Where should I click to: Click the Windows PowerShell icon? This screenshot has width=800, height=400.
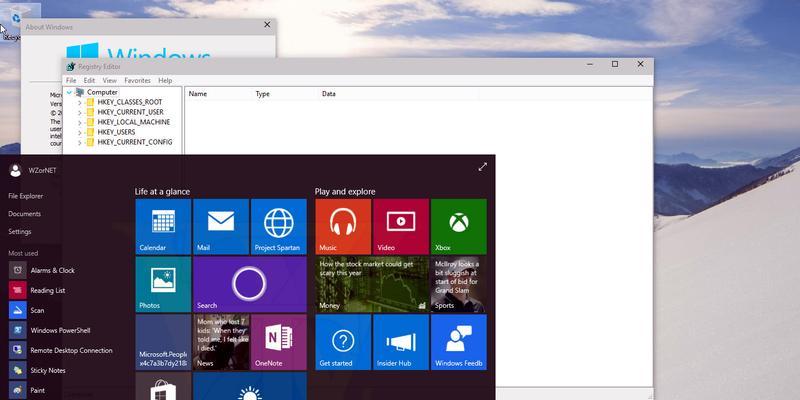18,330
